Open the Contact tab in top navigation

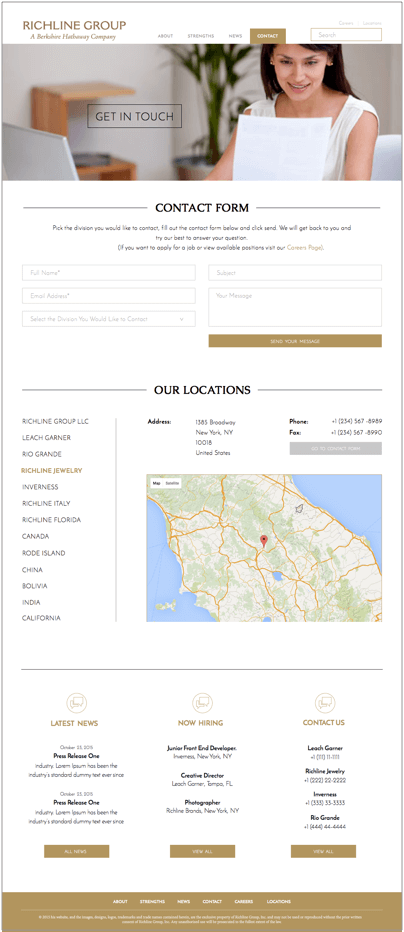(267, 36)
